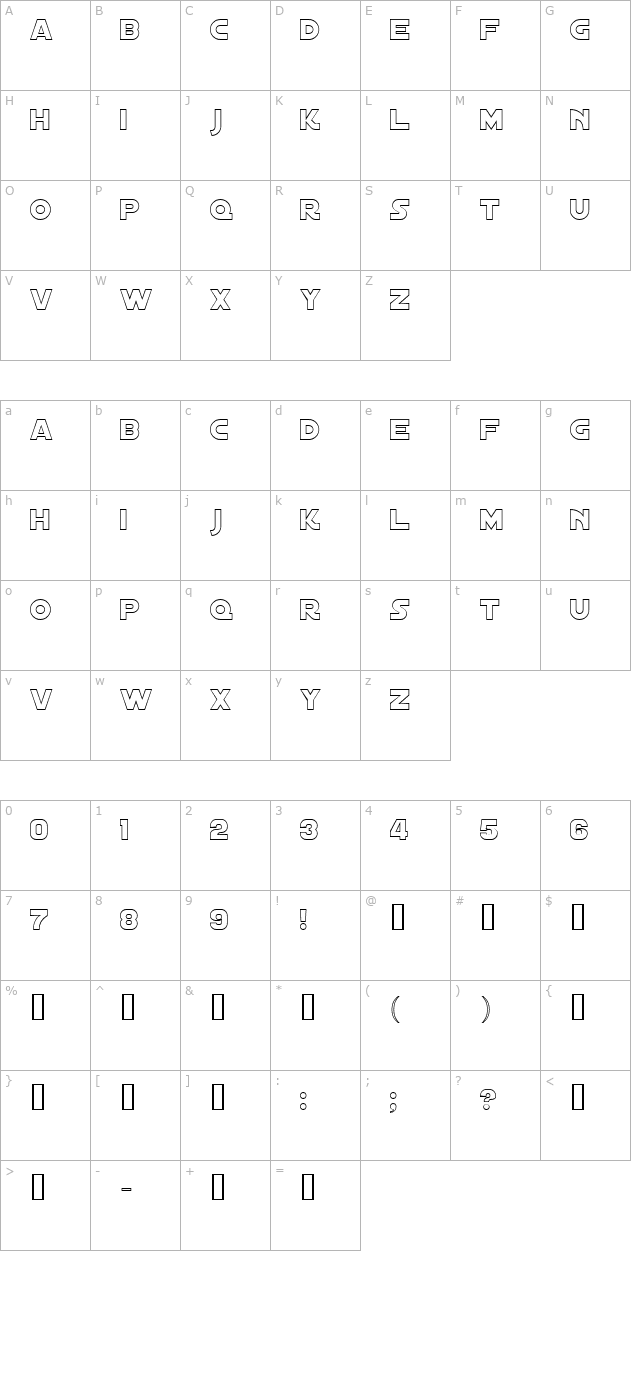The height and width of the screenshot is (1400, 640).
Task: Select the question mark glyph cell
Action: click(x=495, y=1115)
